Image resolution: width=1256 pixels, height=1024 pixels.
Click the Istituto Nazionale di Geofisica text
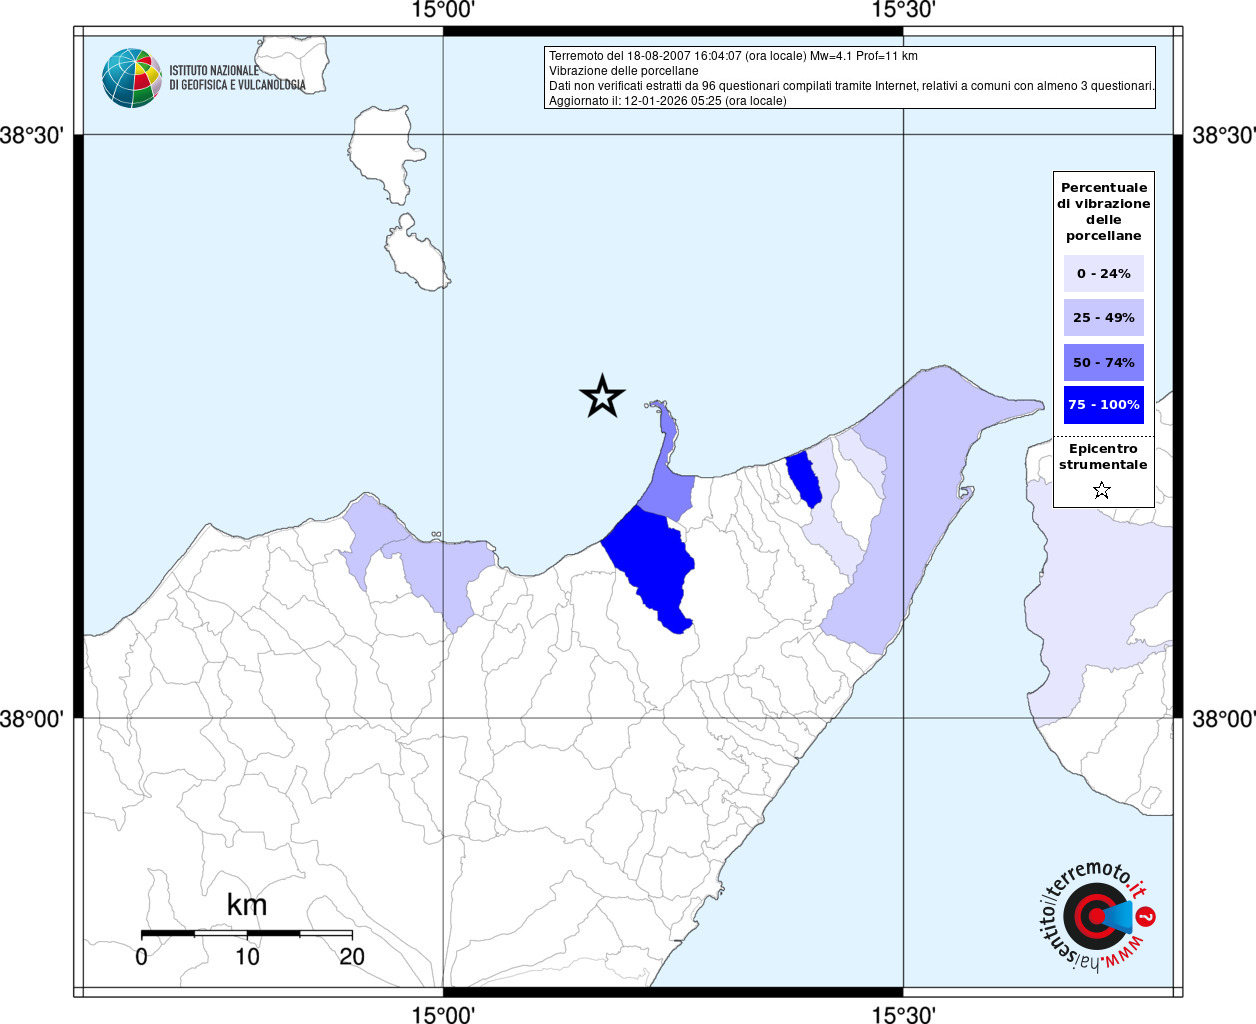[237, 78]
